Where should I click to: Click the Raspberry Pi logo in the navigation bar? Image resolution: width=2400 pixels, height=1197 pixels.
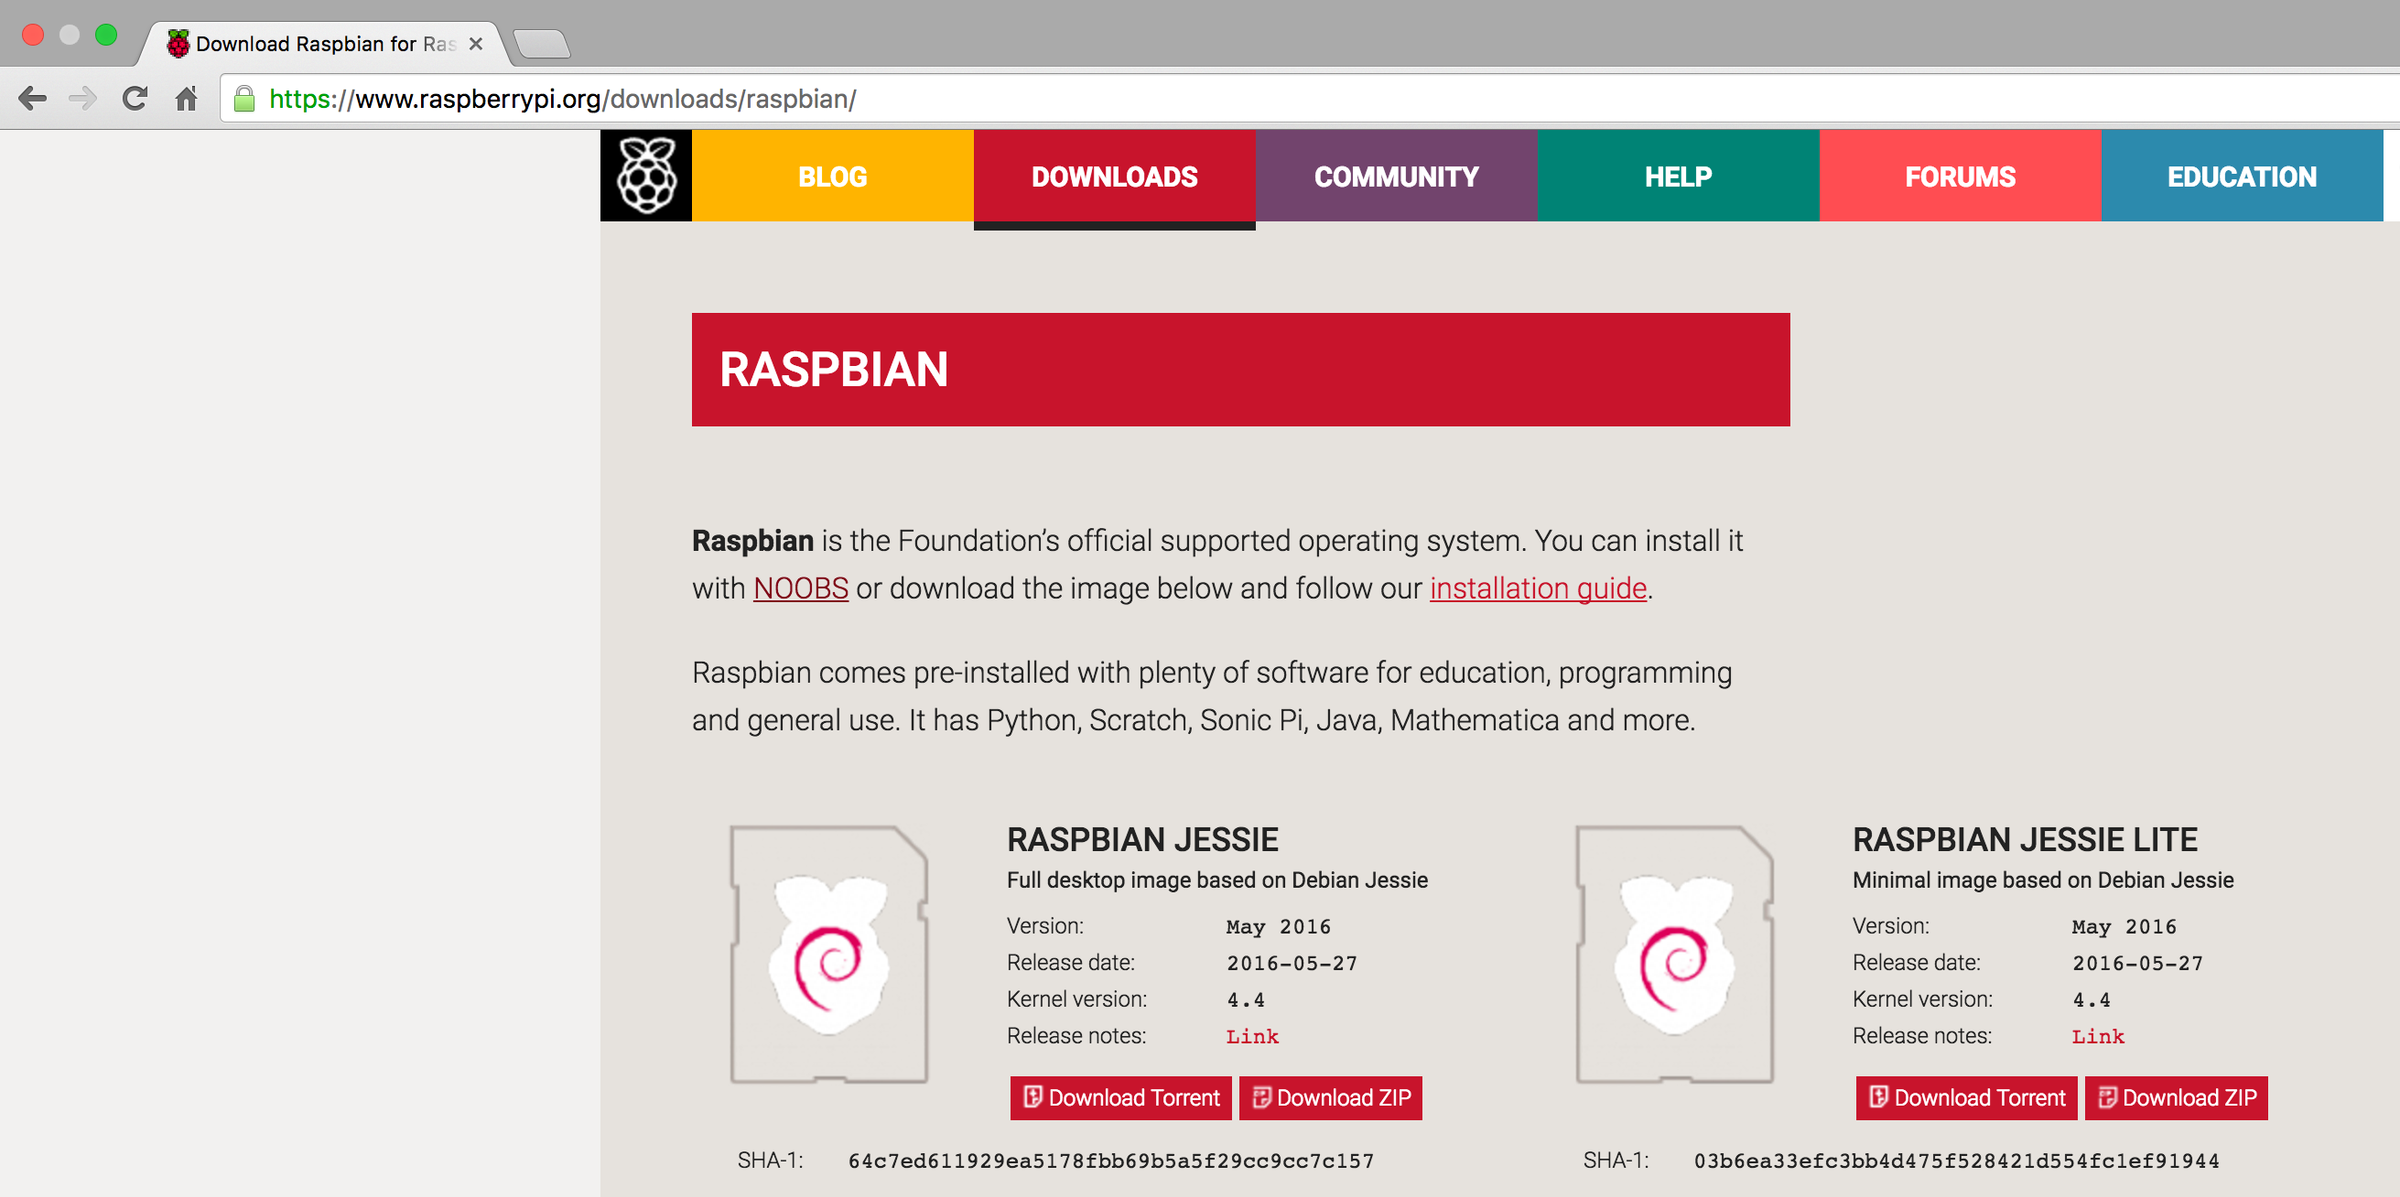pos(645,175)
